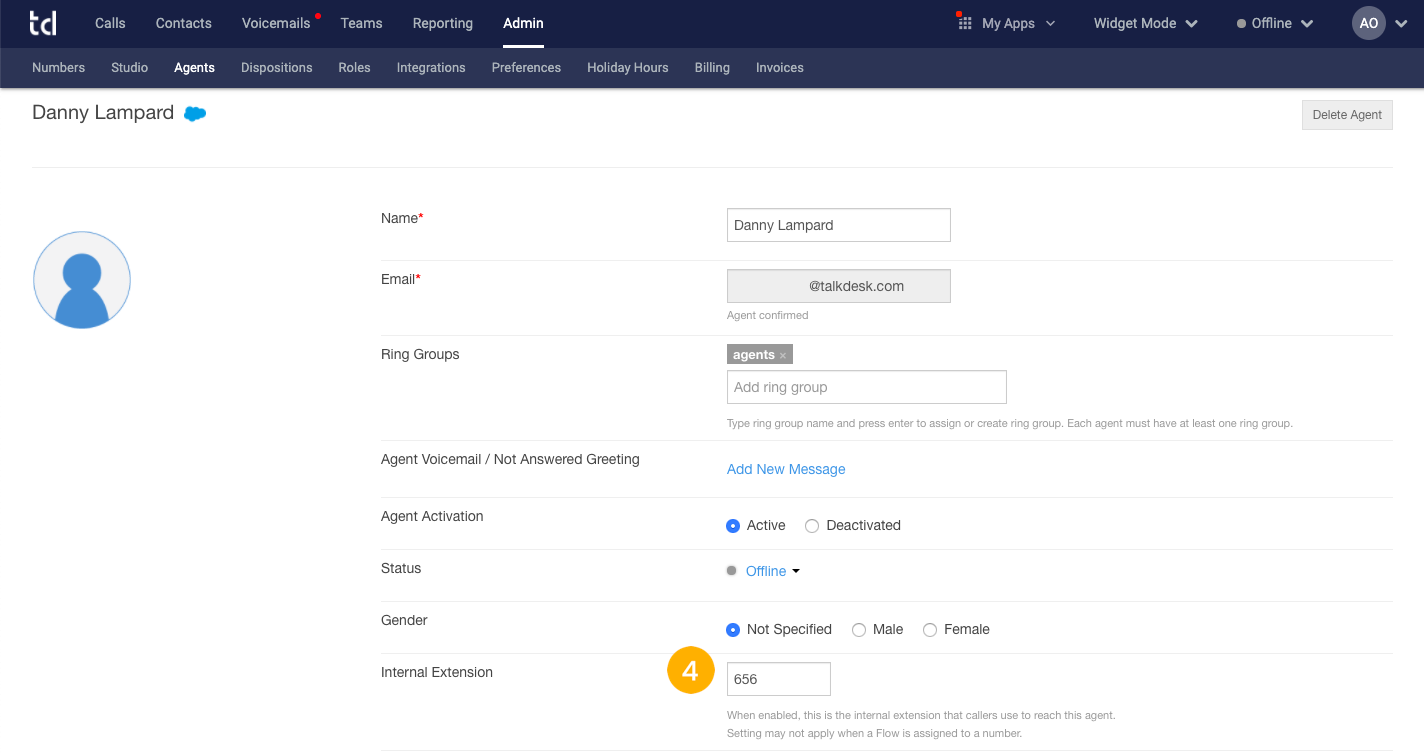Click the Talkdesk td logo

[x=42, y=23]
